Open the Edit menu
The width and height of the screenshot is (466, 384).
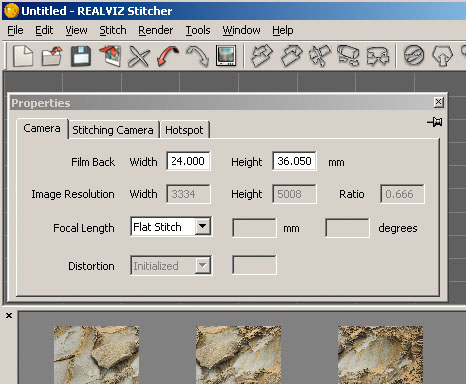click(x=44, y=30)
